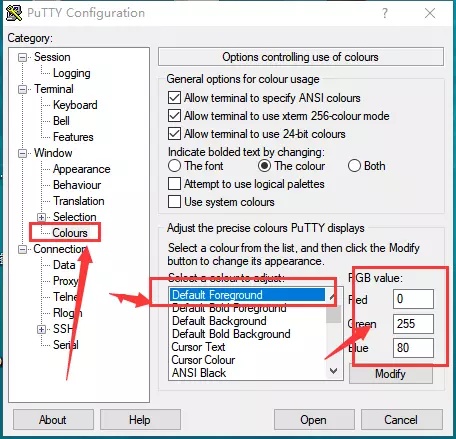Open the Selection category
Screen dimensions: 456x439
75,217
